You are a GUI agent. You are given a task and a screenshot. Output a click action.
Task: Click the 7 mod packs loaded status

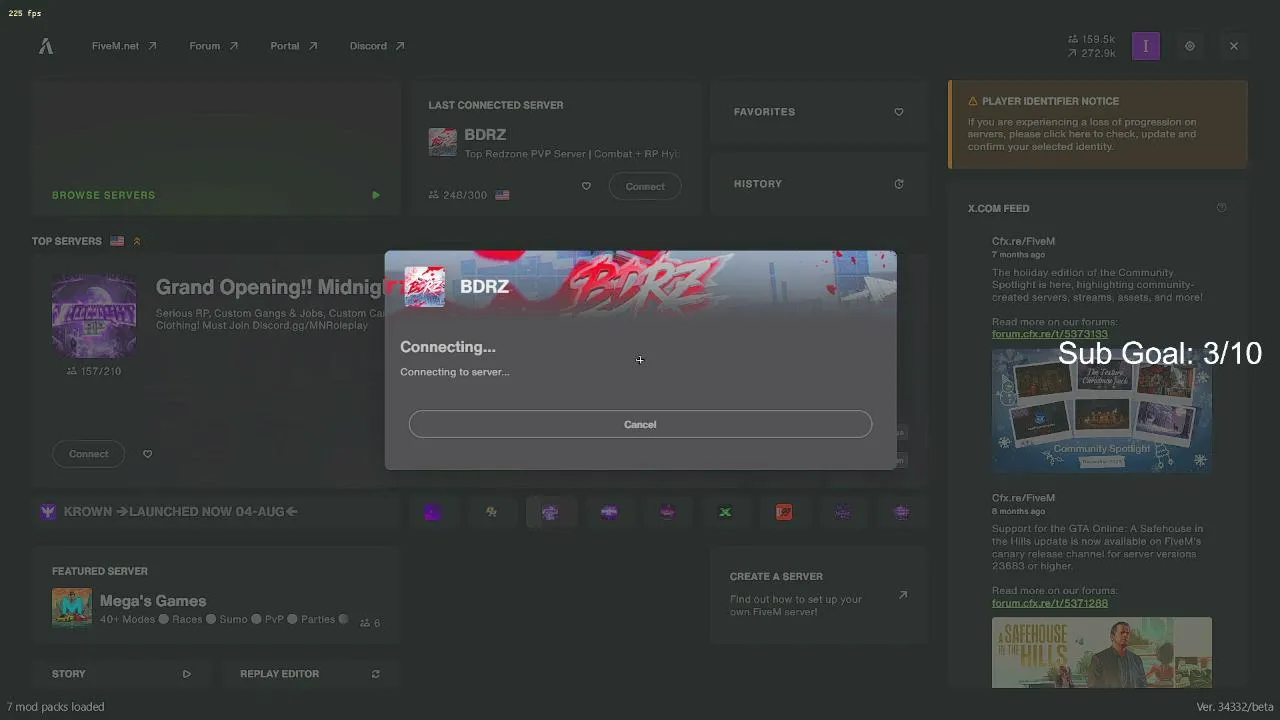click(x=55, y=707)
